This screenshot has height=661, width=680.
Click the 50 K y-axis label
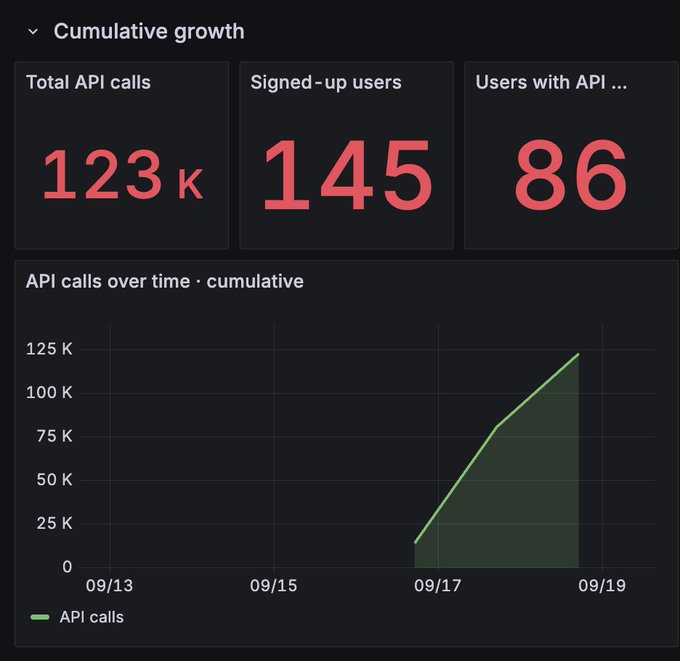tap(54, 480)
